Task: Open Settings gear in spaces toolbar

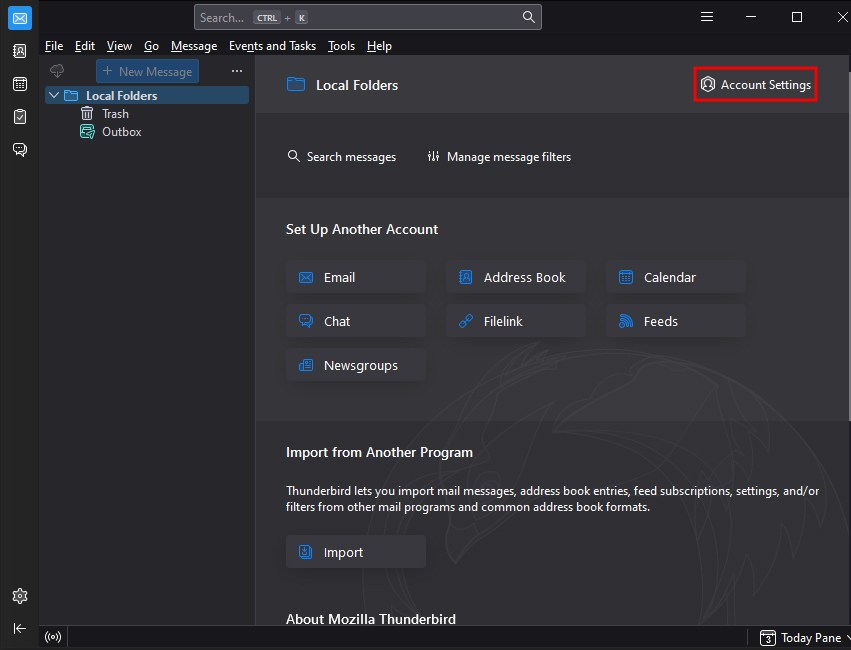Action: 19,596
